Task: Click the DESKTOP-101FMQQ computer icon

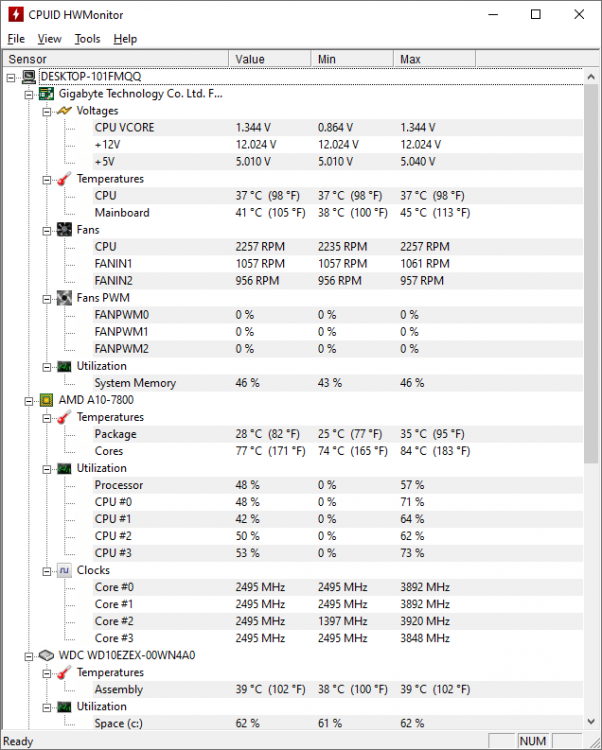Action: 29,77
